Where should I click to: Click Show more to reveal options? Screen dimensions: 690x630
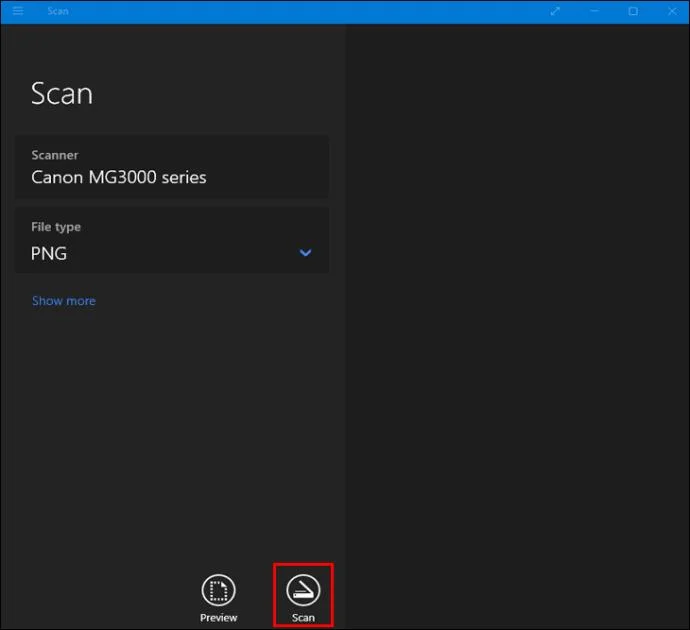pos(64,301)
